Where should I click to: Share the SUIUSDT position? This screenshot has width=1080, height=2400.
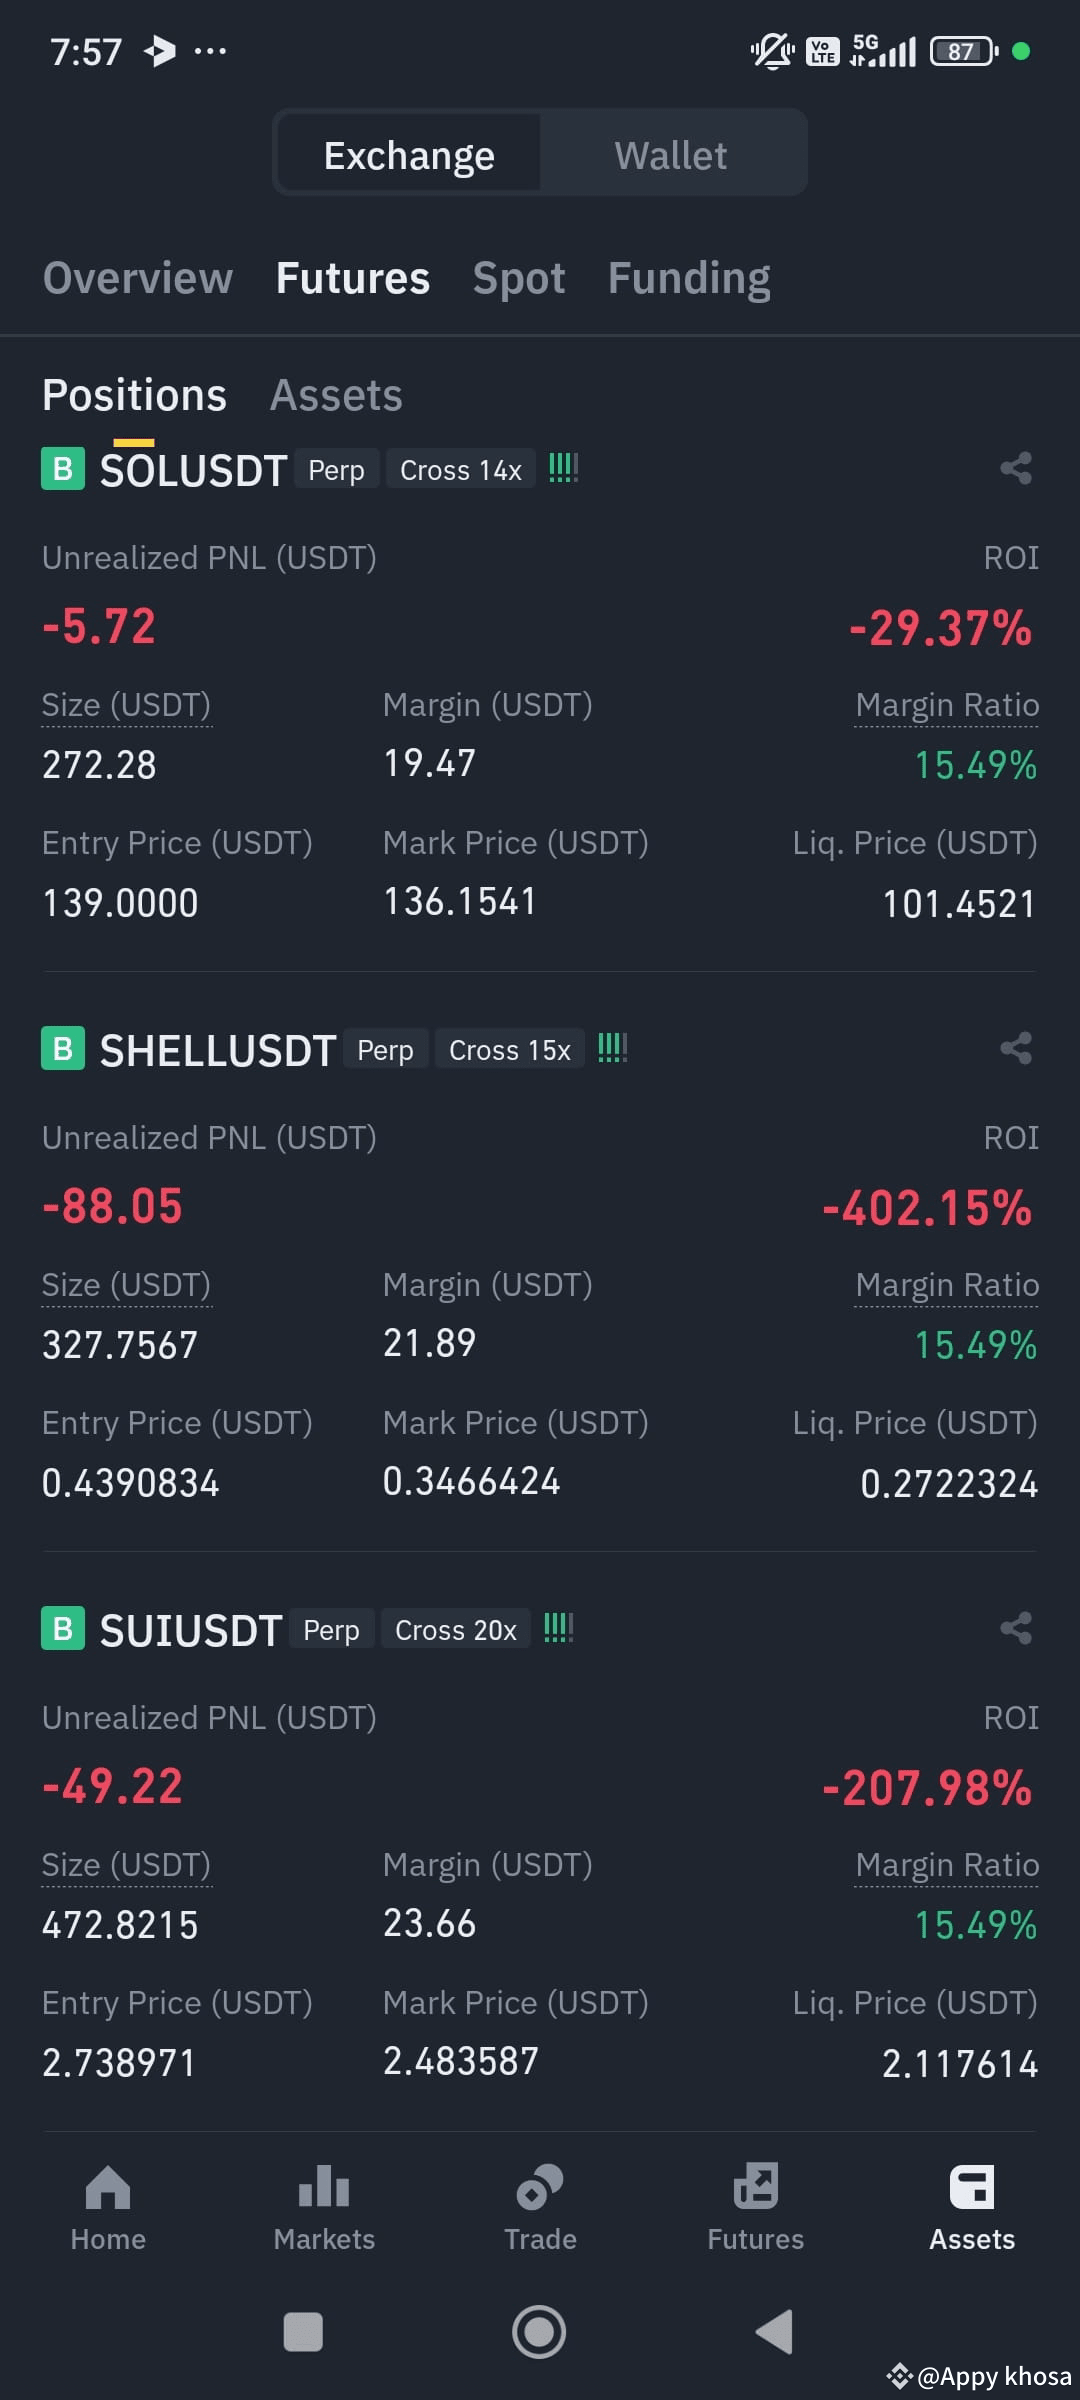coord(1016,1628)
